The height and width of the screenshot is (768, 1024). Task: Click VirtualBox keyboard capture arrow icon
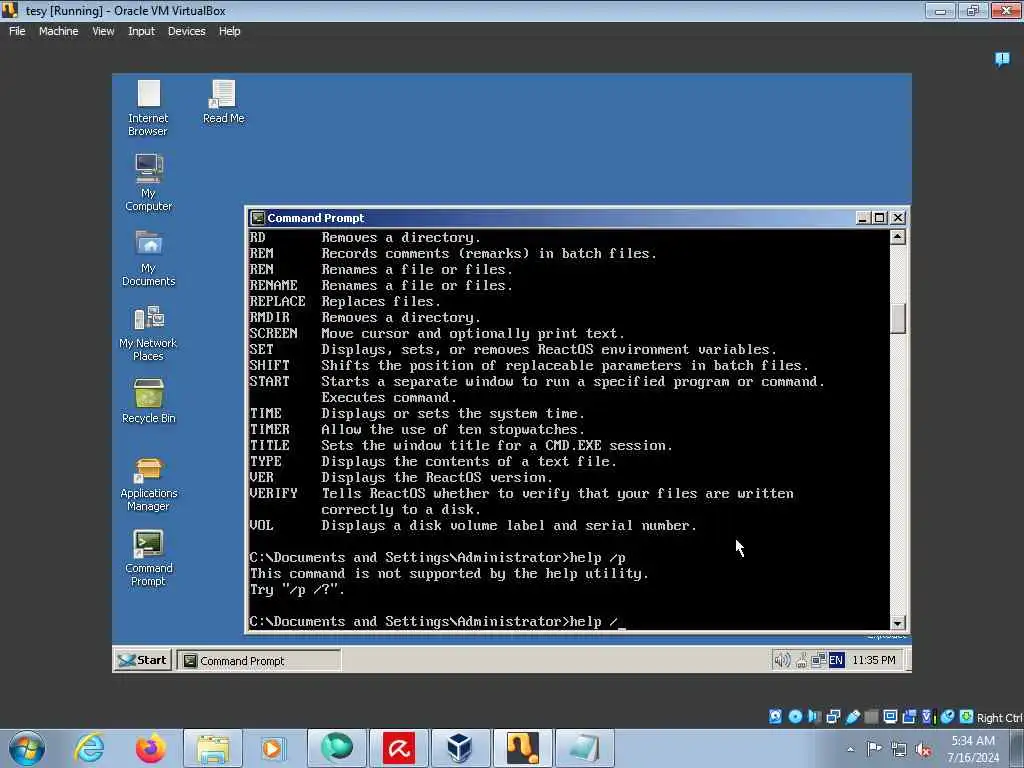(x=967, y=716)
